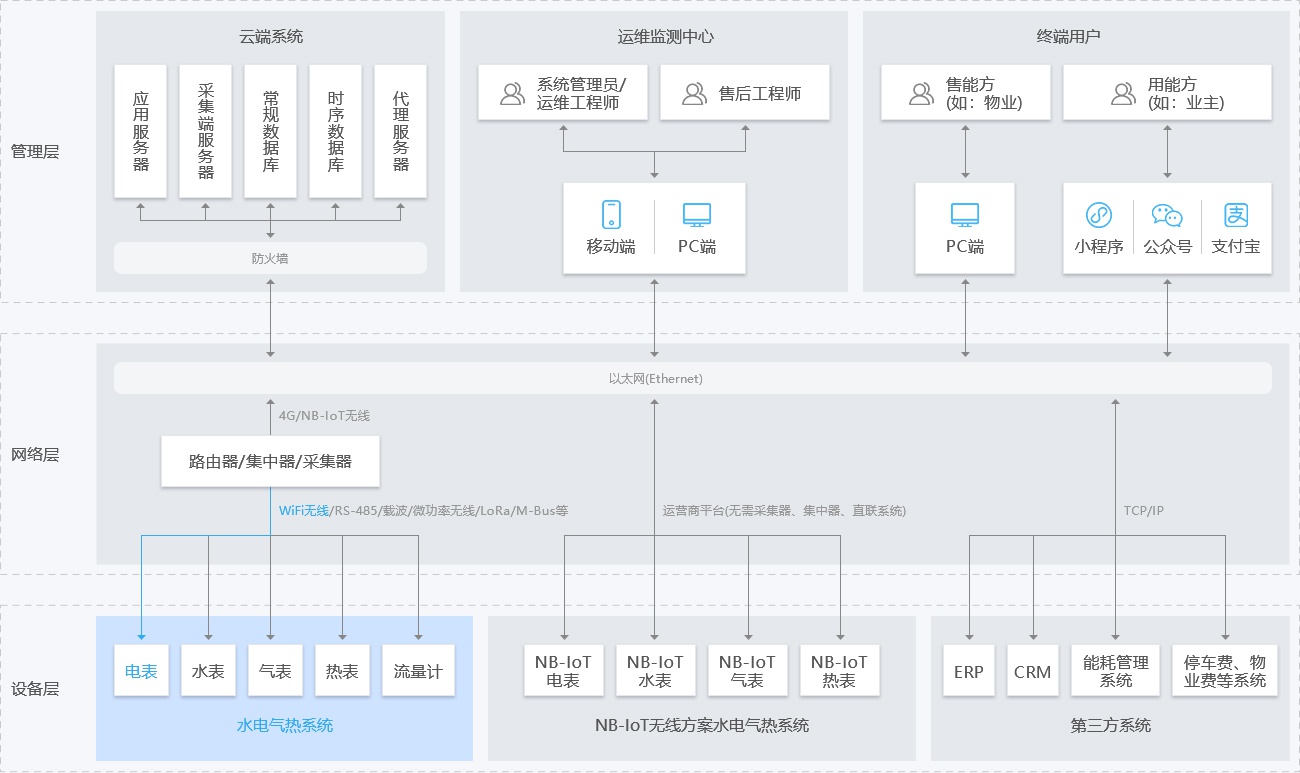1300x773 pixels.
Task: Select the 时序数据库 block
Action: pyautogui.click(x=336, y=131)
